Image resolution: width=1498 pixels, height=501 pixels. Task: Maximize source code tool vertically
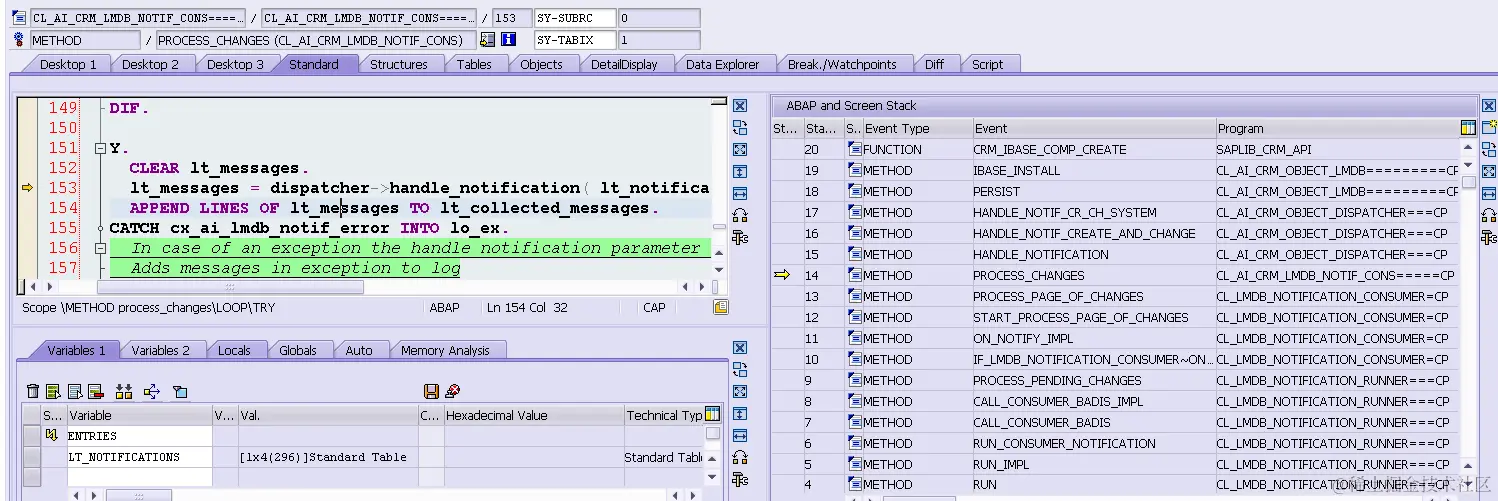click(740, 171)
